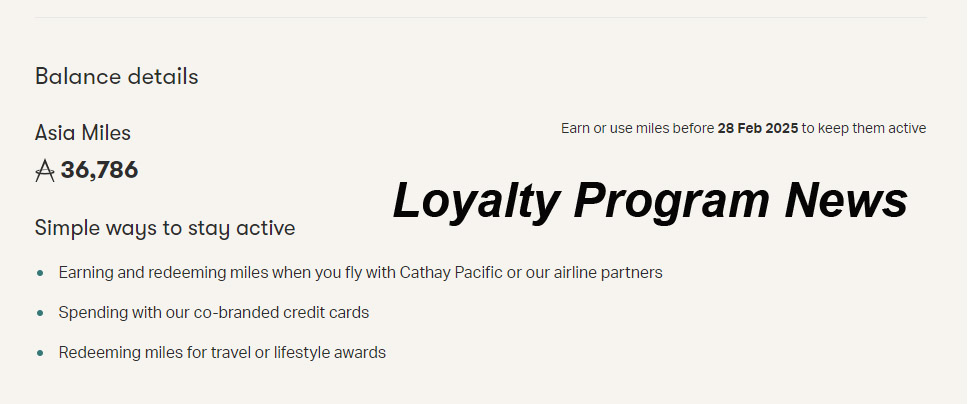Click the Asia Miles currency symbol icon

point(44,171)
